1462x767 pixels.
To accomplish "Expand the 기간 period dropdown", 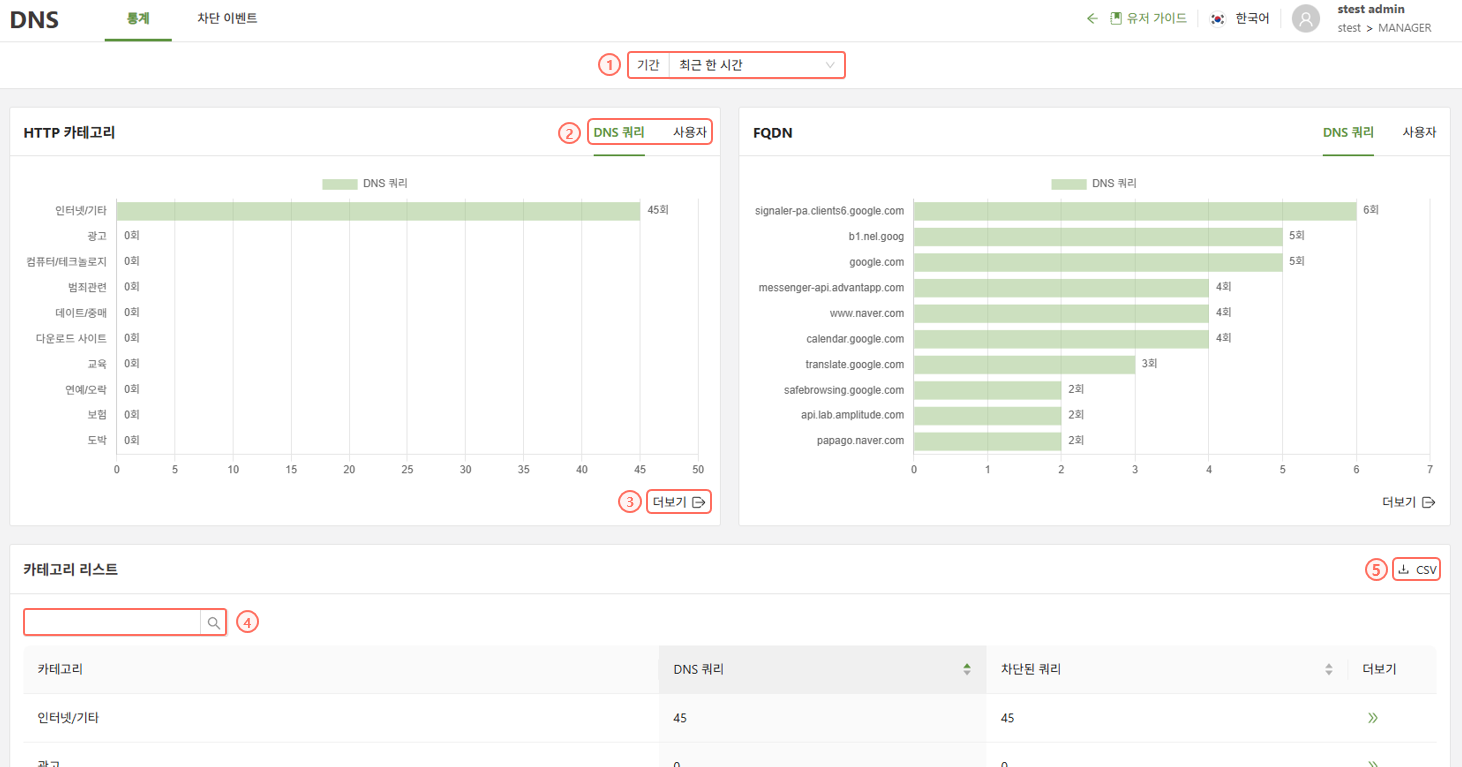I will coord(755,65).
